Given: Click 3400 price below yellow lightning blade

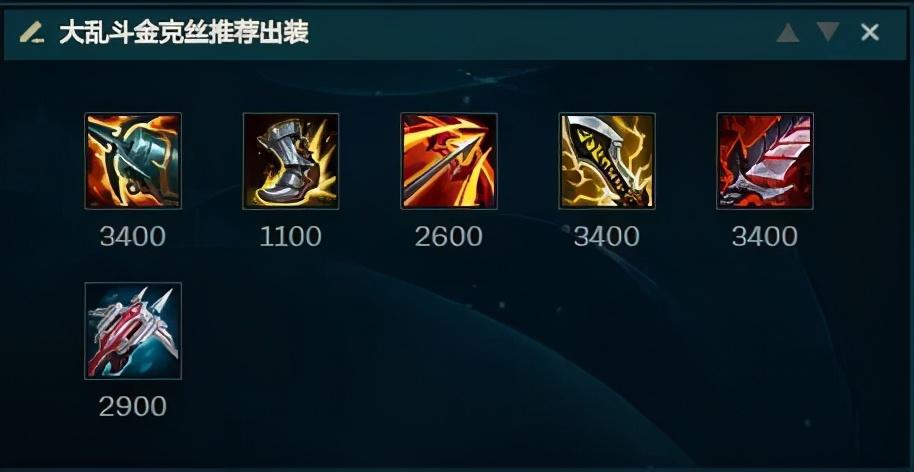Looking at the screenshot, I should pyautogui.click(x=606, y=237).
